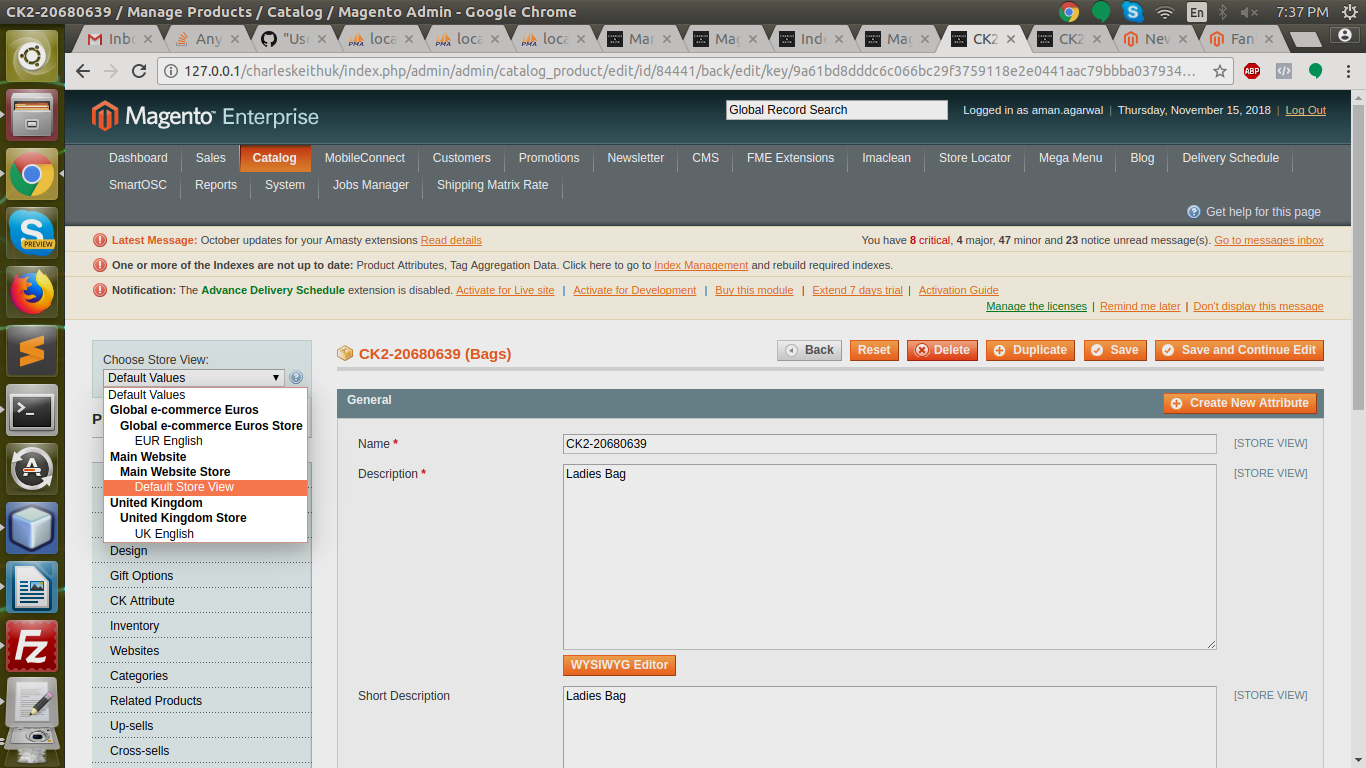The width and height of the screenshot is (1366, 768).
Task: Open the Get help for this page icon
Action: pyautogui.click(x=1193, y=211)
